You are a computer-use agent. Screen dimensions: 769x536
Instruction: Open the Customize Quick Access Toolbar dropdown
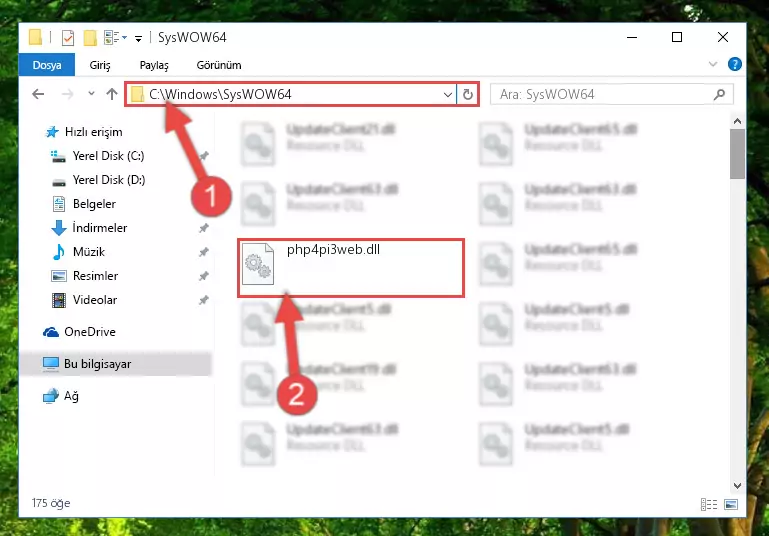click(x=138, y=38)
